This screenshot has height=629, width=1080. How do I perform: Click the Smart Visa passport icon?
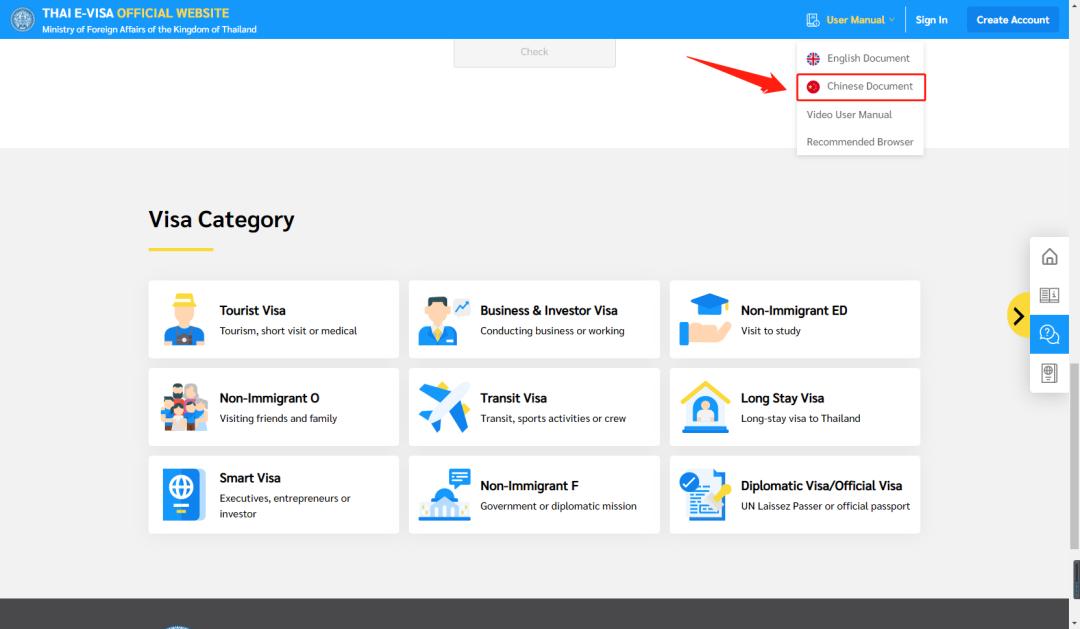[x=184, y=495]
